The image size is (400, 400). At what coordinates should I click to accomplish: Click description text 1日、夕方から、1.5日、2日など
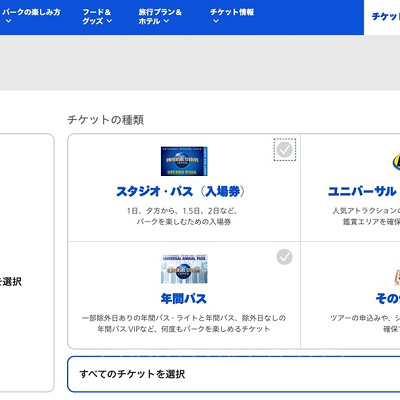pos(182,211)
